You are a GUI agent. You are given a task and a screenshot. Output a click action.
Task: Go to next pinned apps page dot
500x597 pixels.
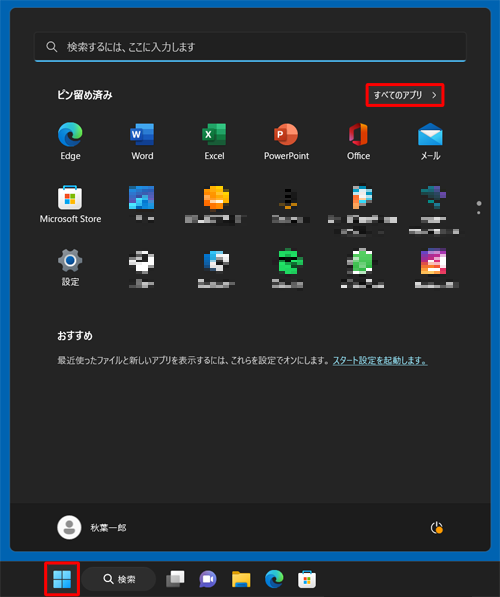pyautogui.click(x=479, y=212)
